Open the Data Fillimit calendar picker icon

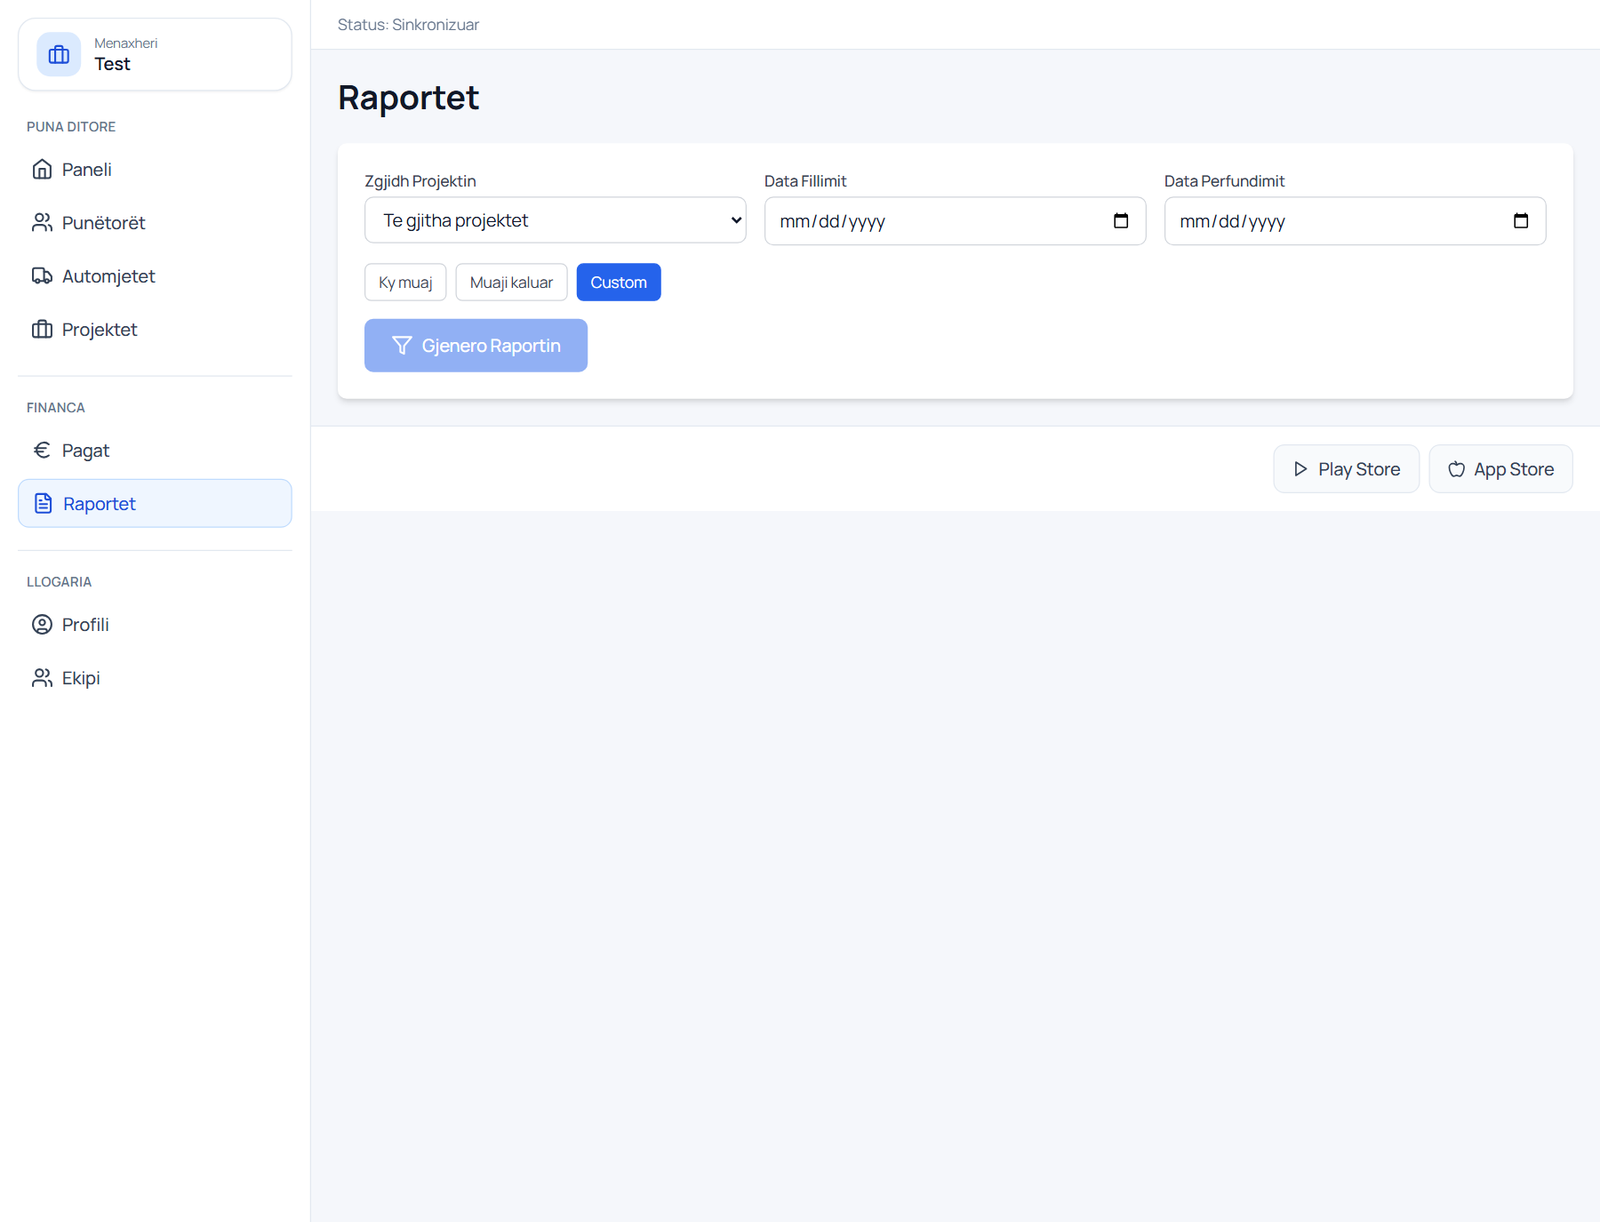[1121, 221]
